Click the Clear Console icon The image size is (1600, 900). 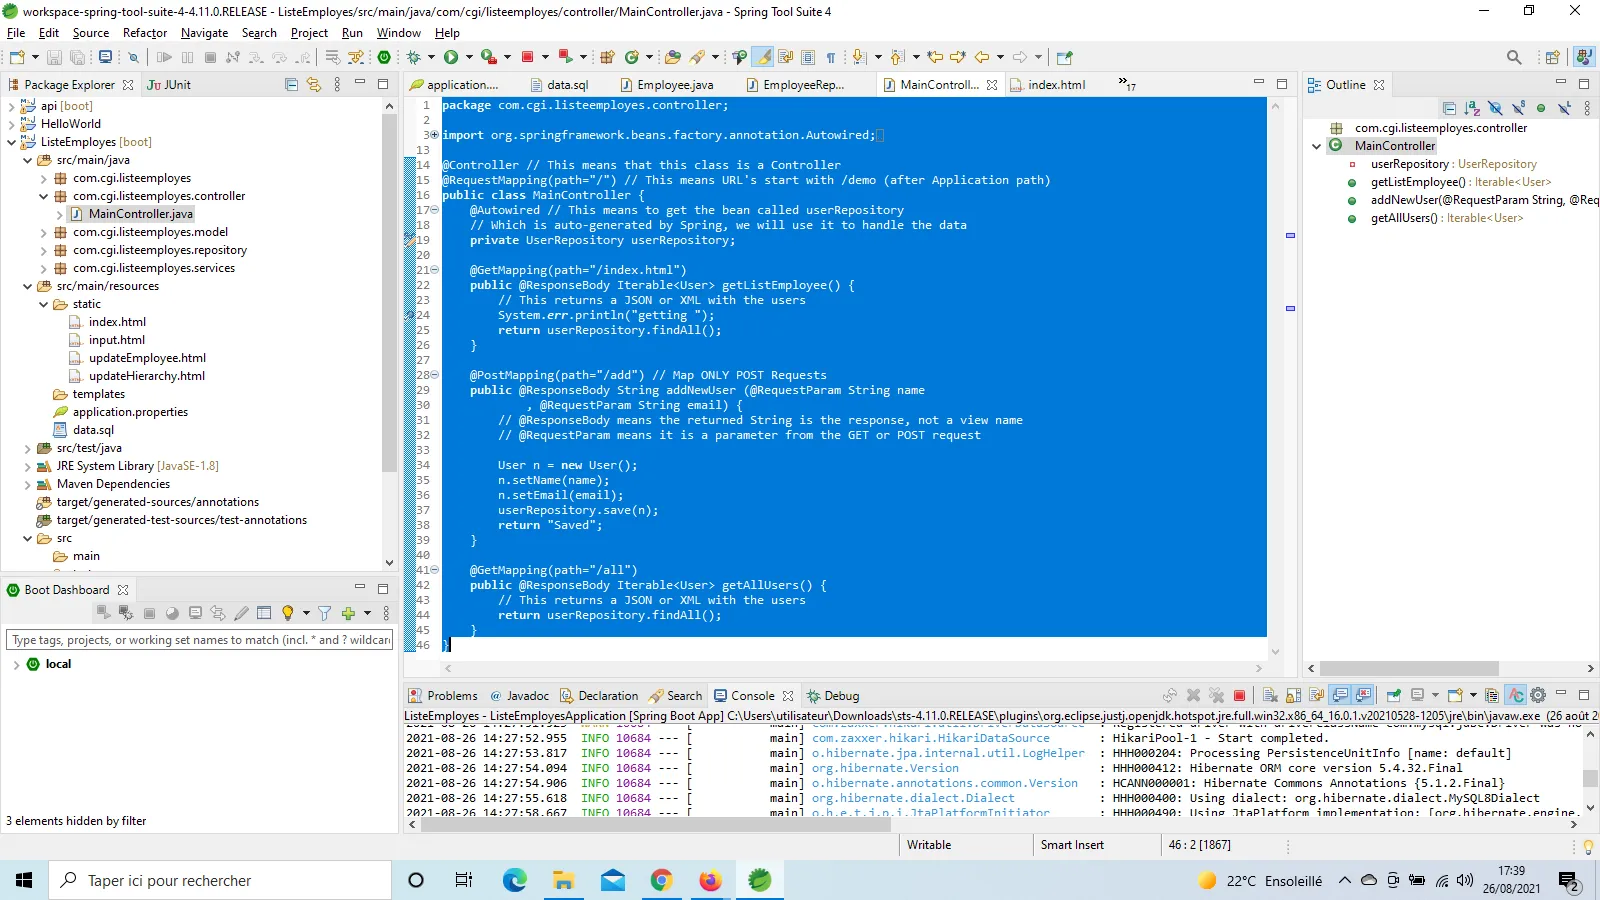click(x=1270, y=696)
